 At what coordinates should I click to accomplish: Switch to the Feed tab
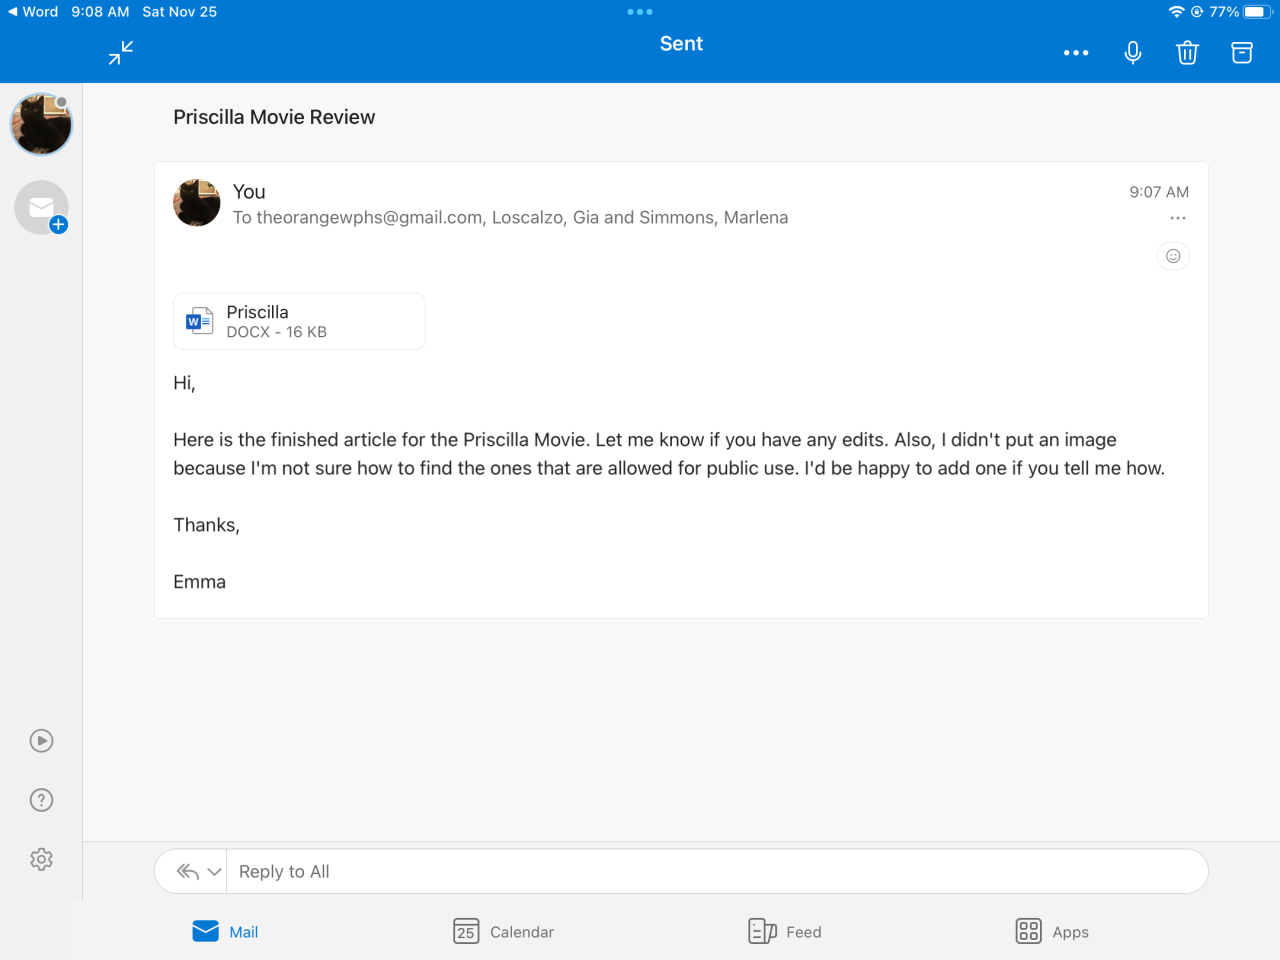point(785,932)
